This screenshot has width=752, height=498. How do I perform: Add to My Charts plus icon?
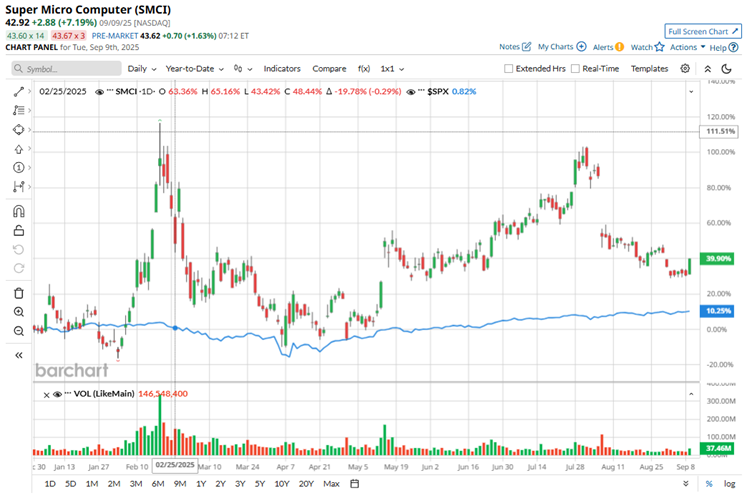click(x=581, y=47)
